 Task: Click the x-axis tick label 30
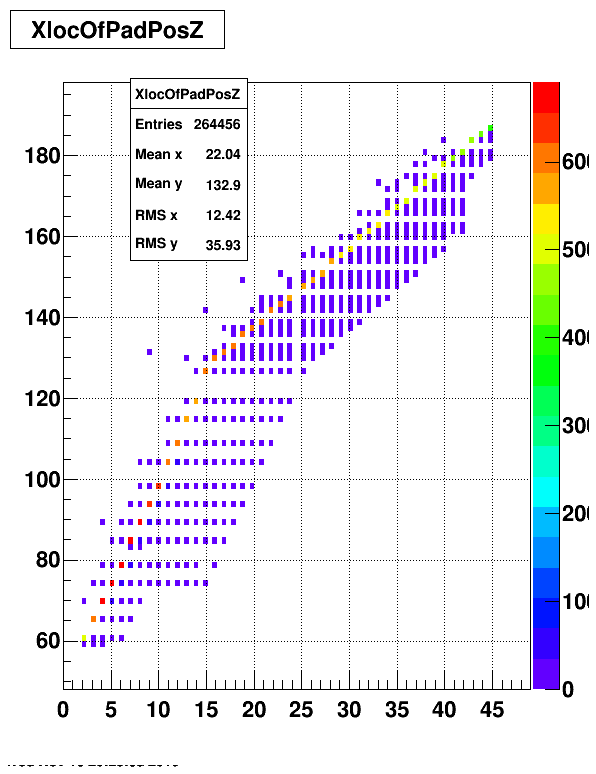(349, 710)
